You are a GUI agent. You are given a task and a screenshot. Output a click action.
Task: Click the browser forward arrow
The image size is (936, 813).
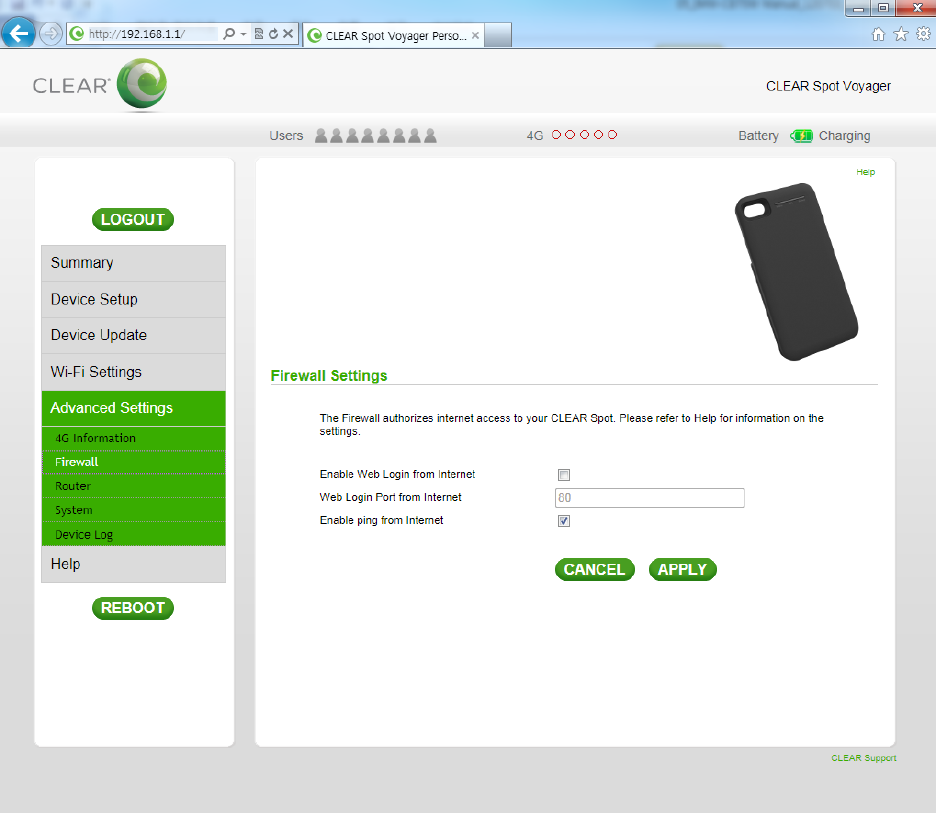tap(51, 33)
